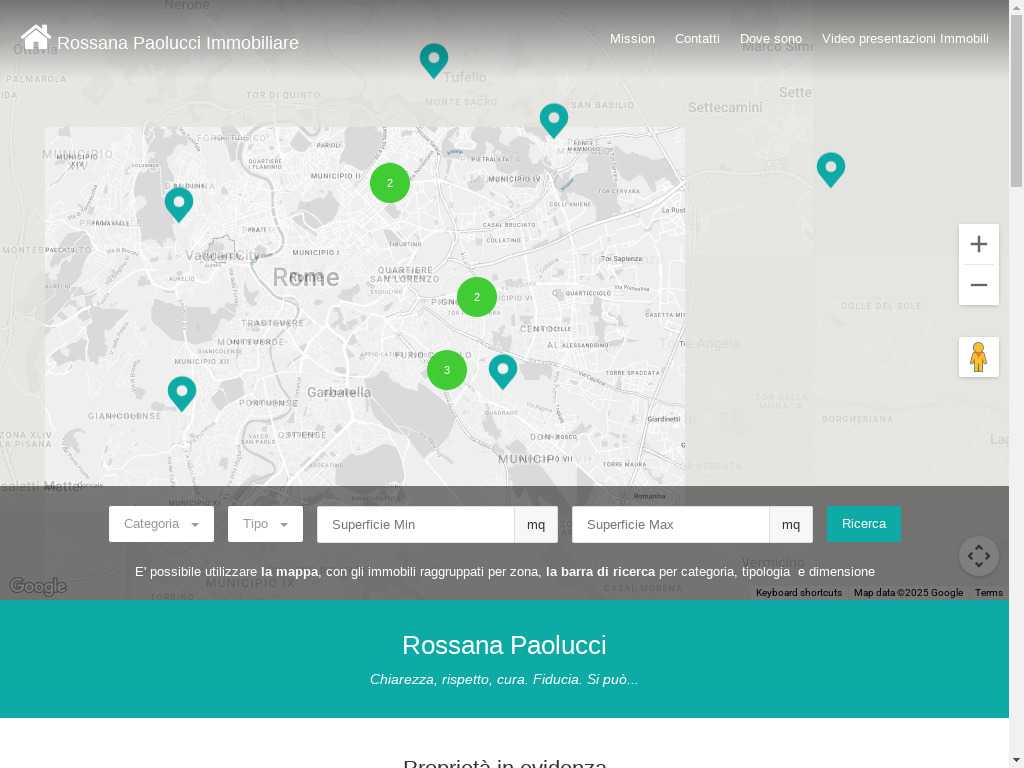The width and height of the screenshot is (1024, 768).
Task: Click the page vertical scrollbar thumb
Action: [x=1017, y=101]
